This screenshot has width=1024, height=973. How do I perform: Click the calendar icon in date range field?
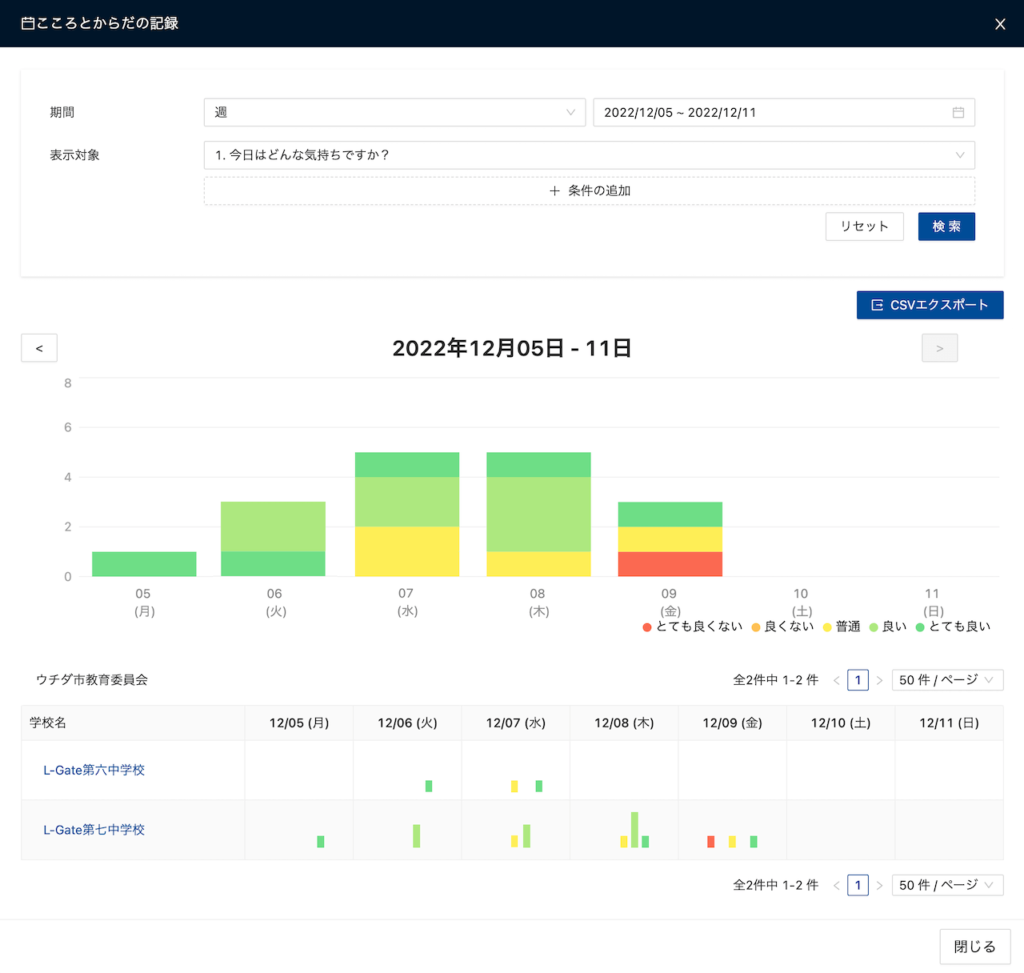pyautogui.click(x=957, y=113)
